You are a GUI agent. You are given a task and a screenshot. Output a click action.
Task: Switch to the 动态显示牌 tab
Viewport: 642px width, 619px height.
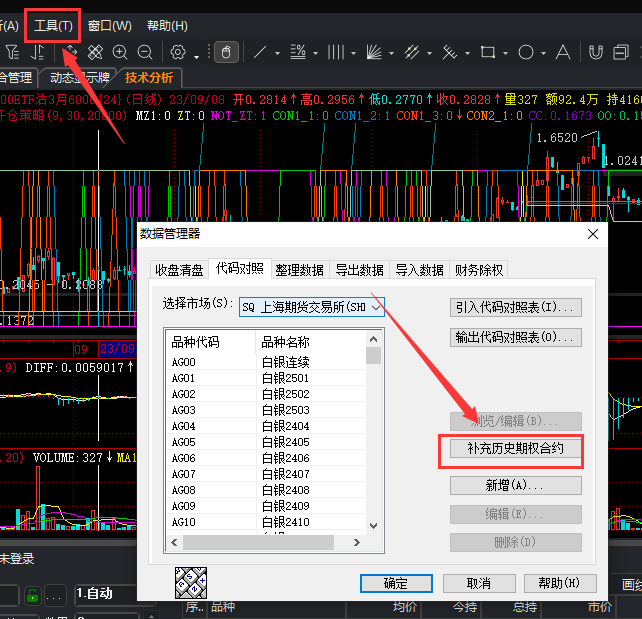click(x=79, y=77)
